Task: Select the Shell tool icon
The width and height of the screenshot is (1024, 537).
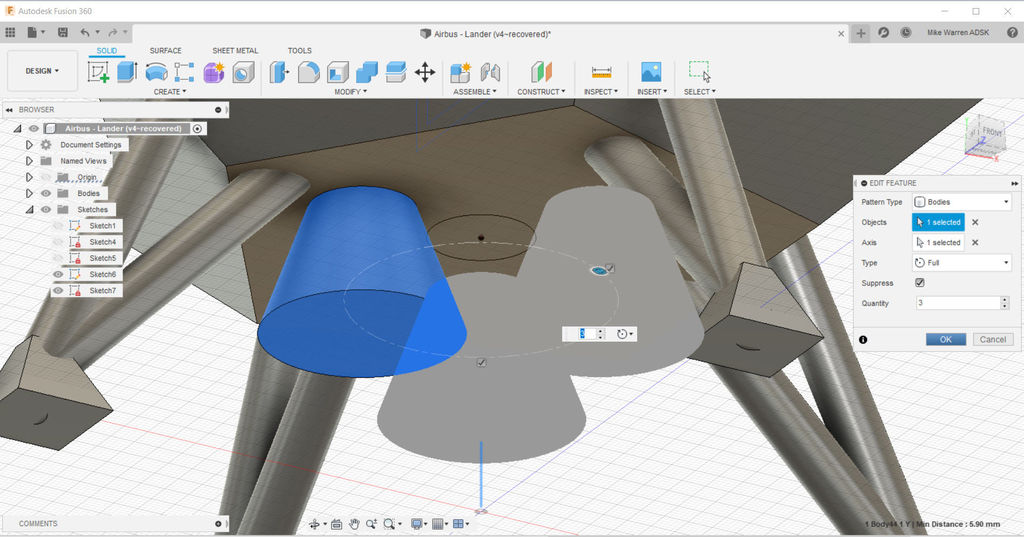Action: (x=338, y=72)
